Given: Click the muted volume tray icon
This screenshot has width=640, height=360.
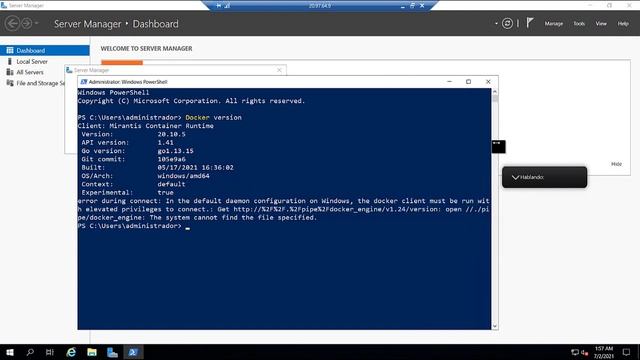Looking at the screenshot, I should pos(584,352).
